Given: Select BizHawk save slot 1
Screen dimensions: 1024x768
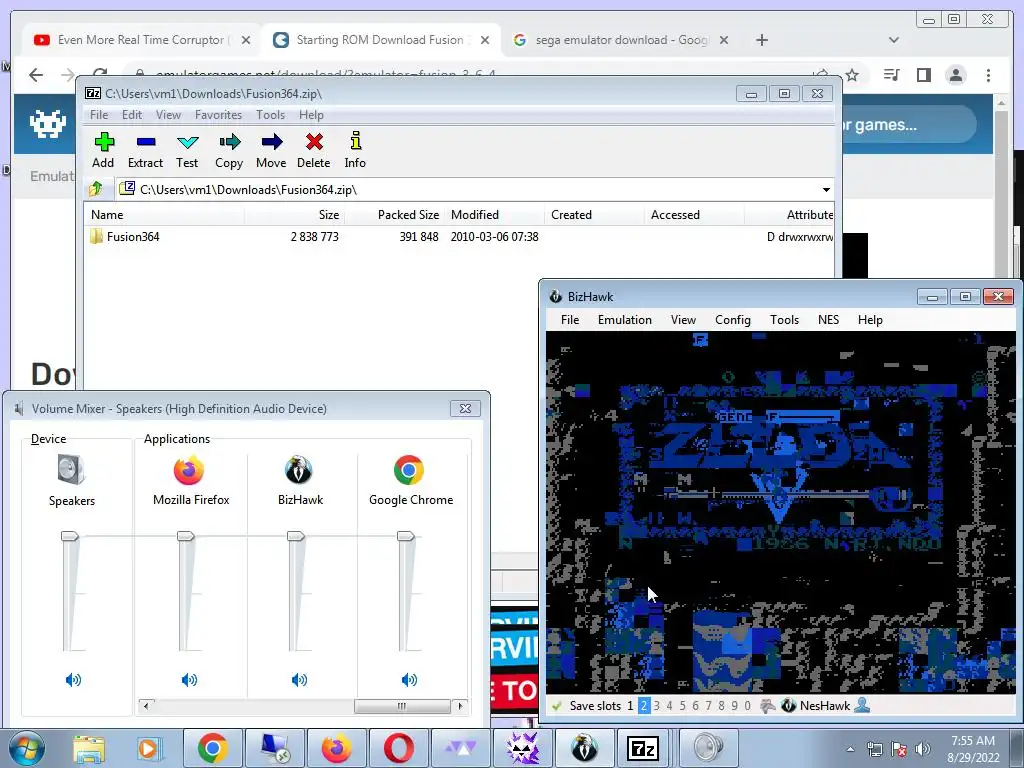Looking at the screenshot, I should (x=630, y=706).
